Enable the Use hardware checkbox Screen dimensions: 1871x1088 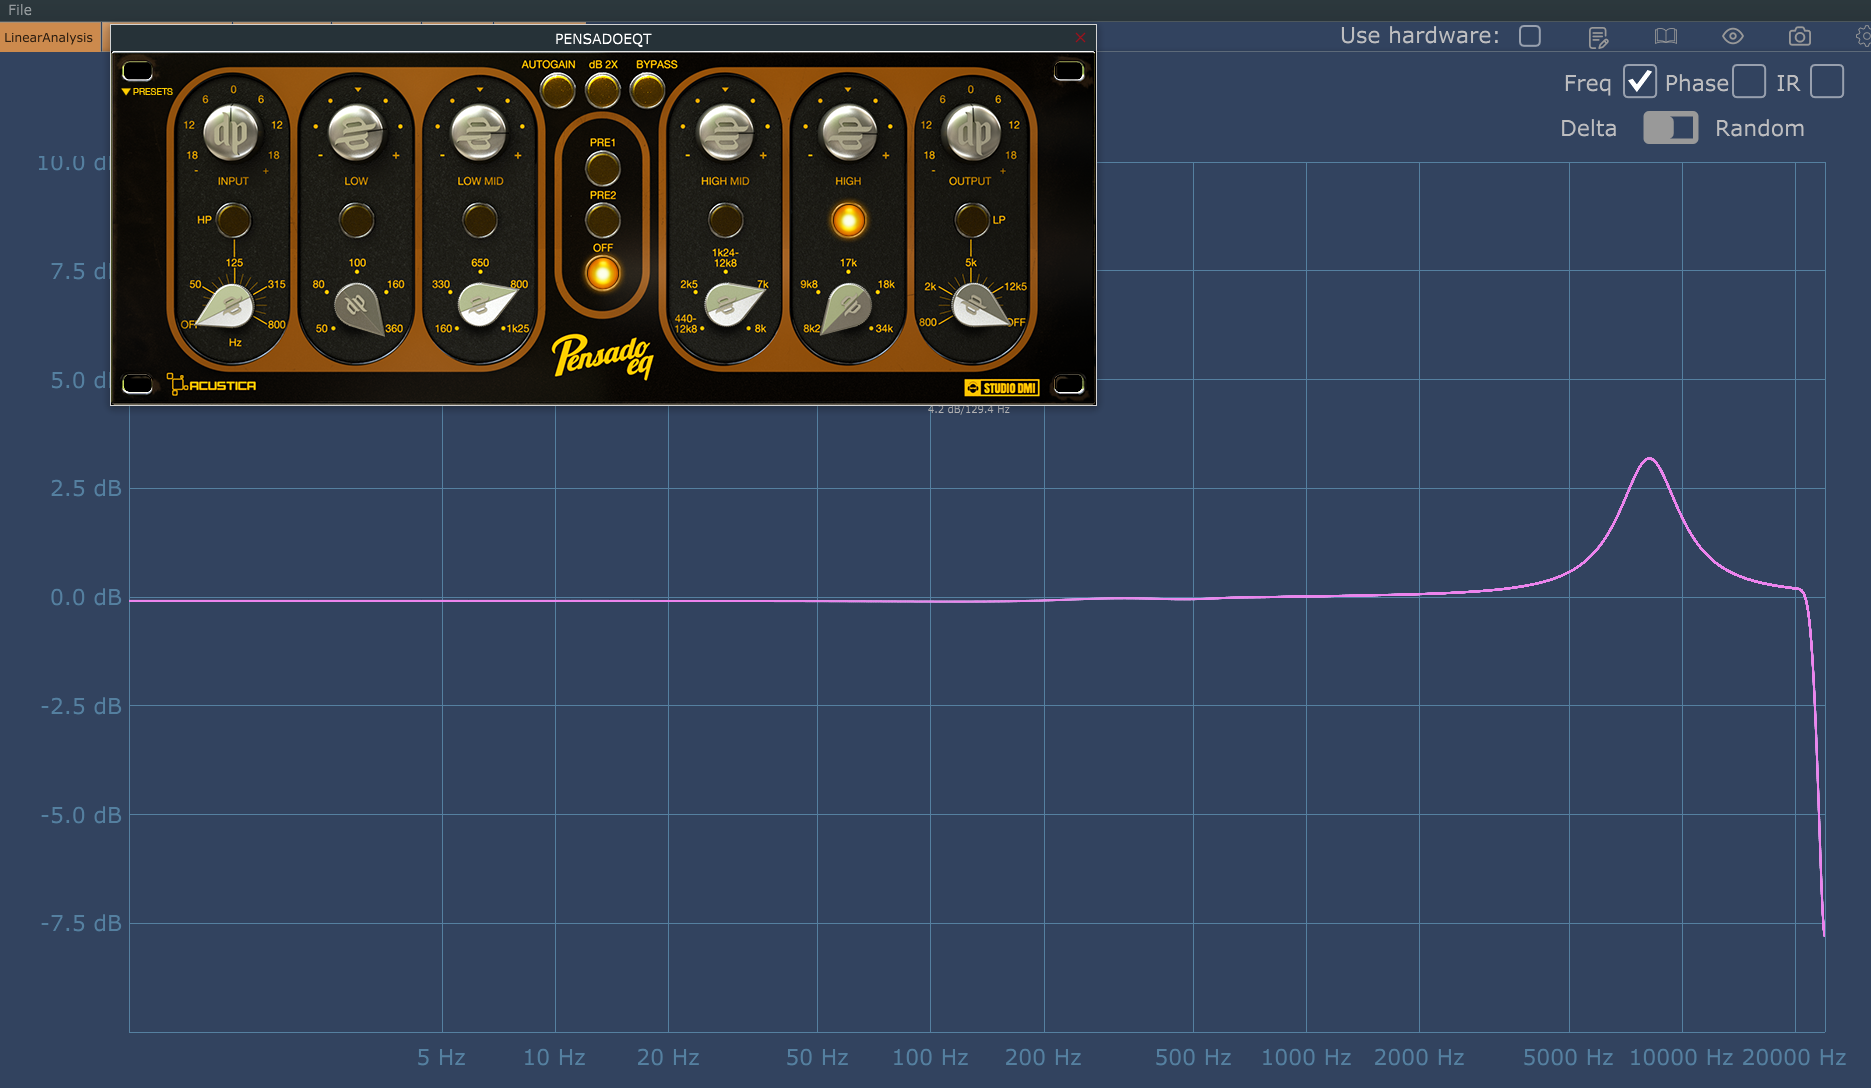pos(1529,36)
